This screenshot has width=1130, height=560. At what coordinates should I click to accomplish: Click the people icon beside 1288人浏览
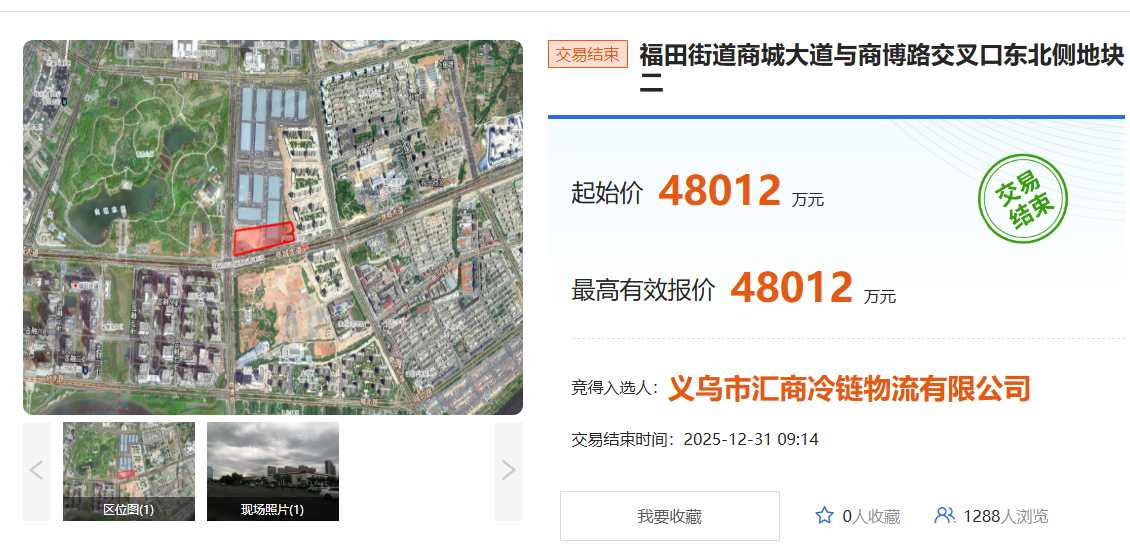click(x=944, y=516)
